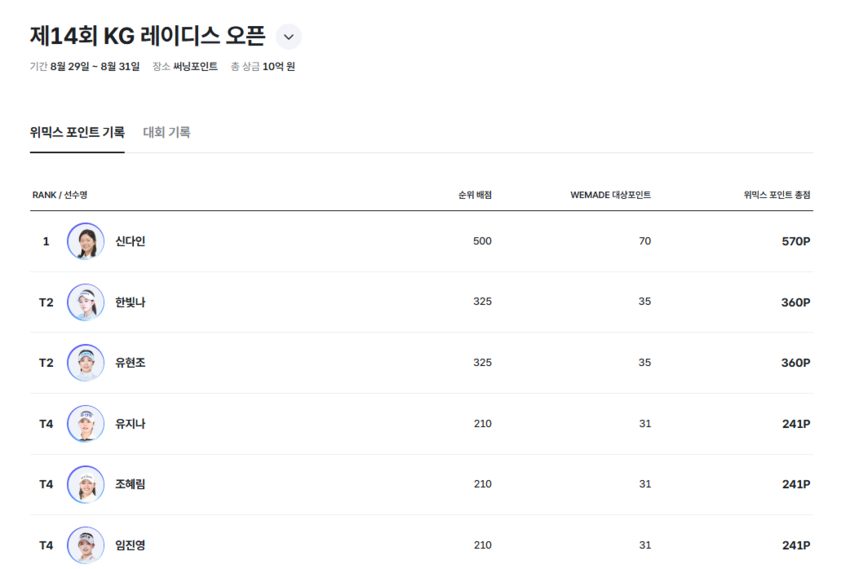Expand the tournament selector dropdown chevron
This screenshot has height=569, width=850.
click(x=288, y=37)
